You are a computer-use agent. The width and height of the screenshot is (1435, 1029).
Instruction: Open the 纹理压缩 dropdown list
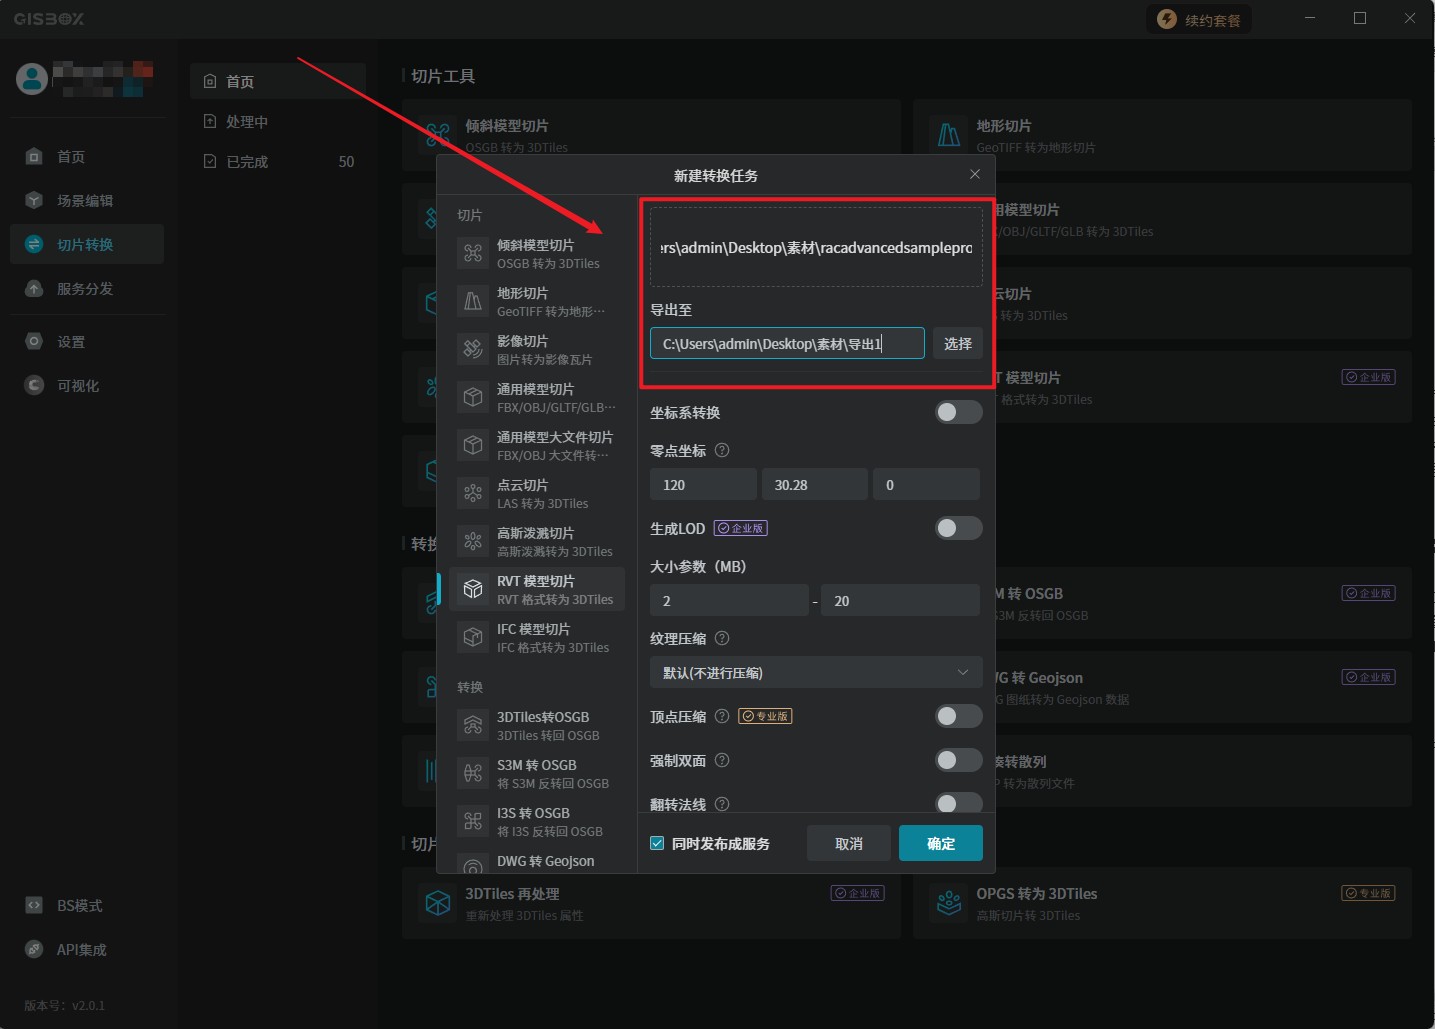point(814,673)
